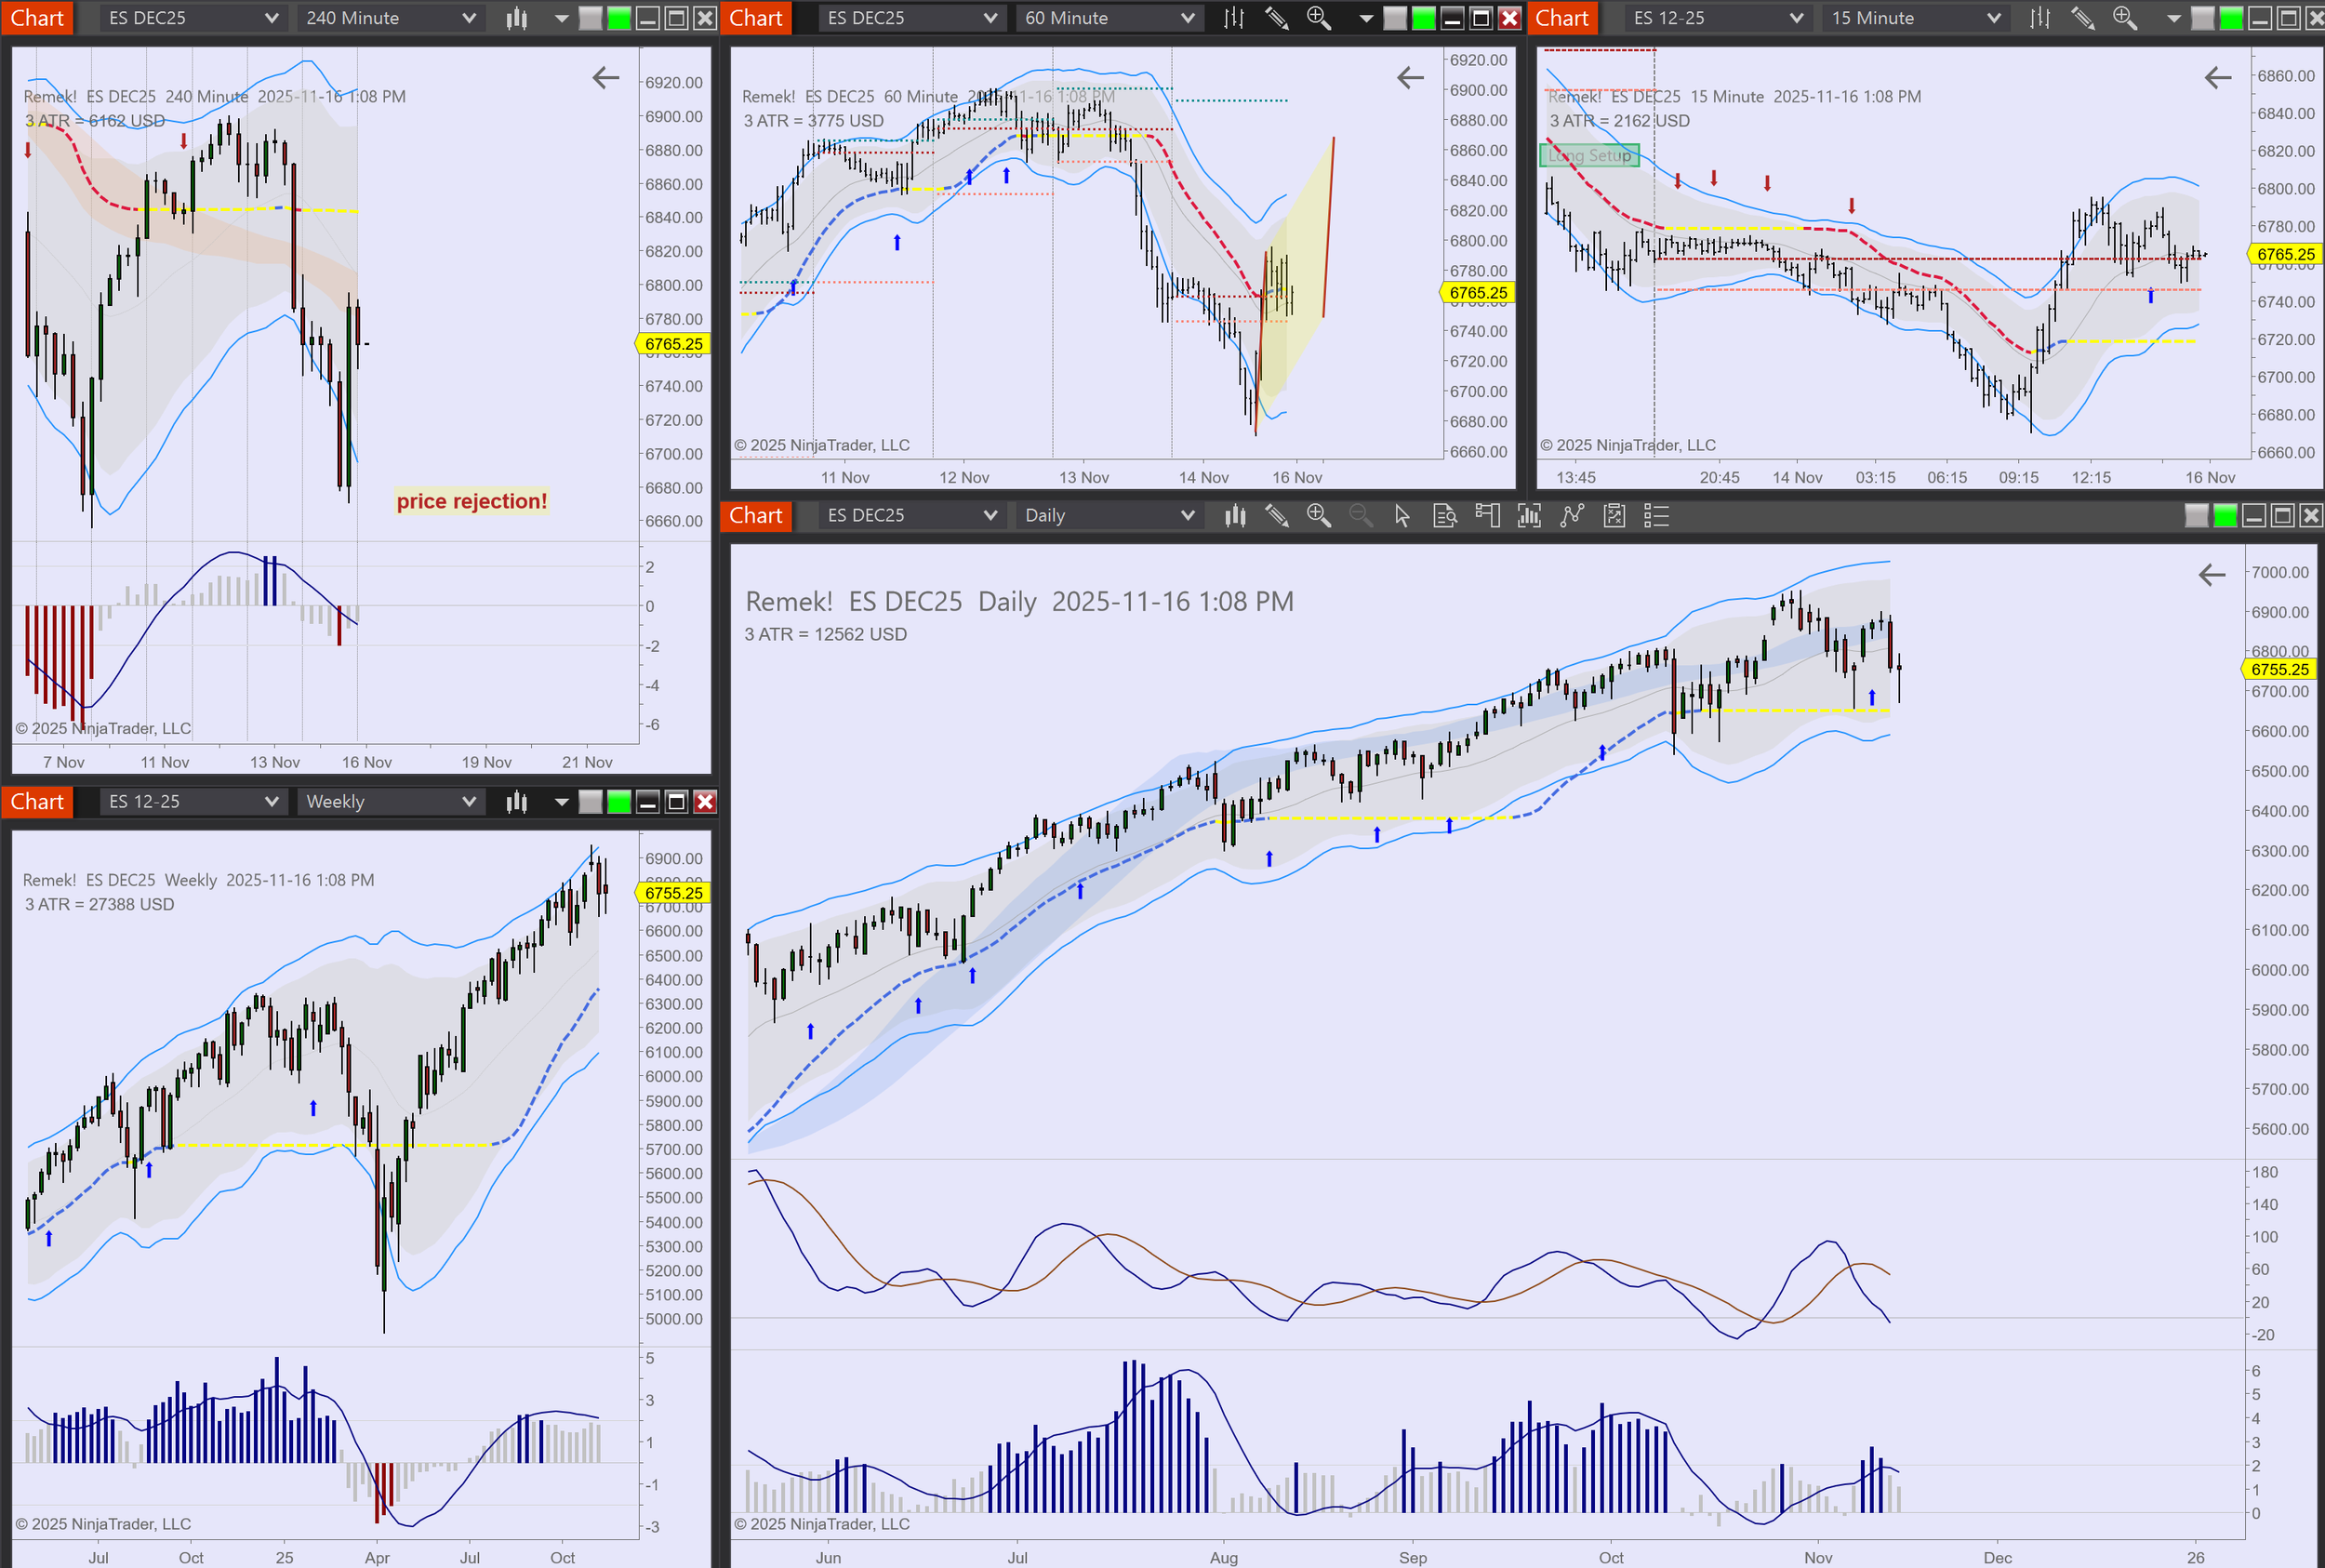
Task: Toggle green link button on 240 Minute chart
Action: (x=619, y=18)
